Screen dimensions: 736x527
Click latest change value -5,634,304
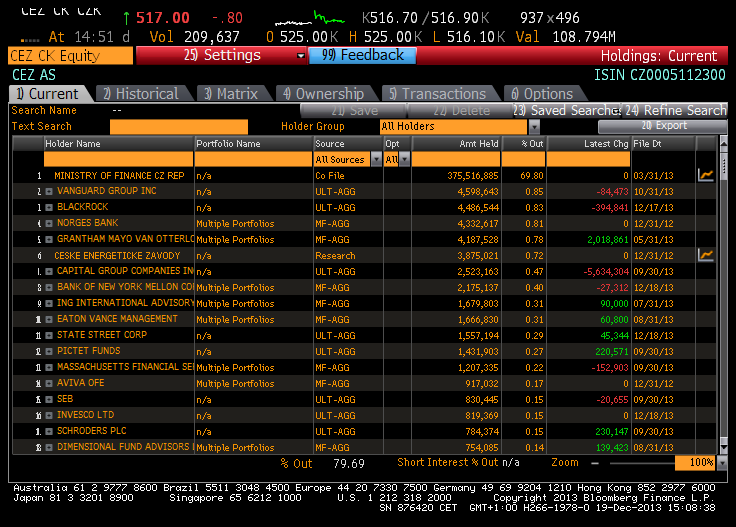coord(606,272)
